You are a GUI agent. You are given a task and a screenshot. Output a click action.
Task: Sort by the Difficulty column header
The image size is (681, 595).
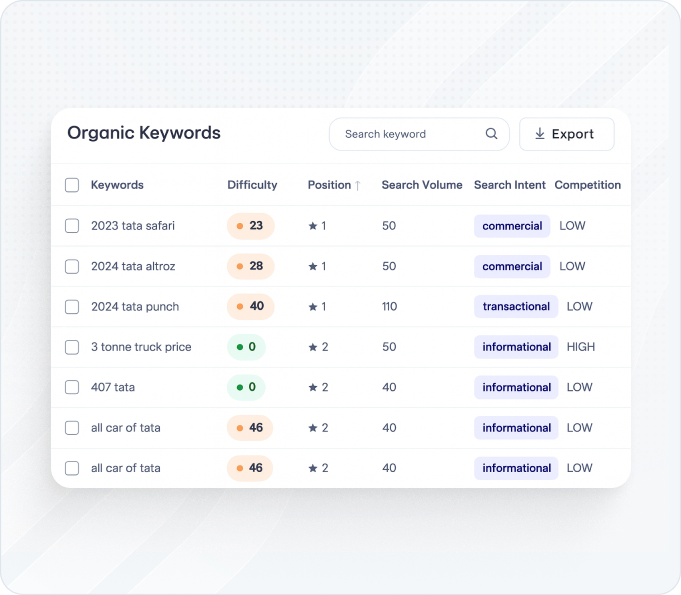pos(252,185)
